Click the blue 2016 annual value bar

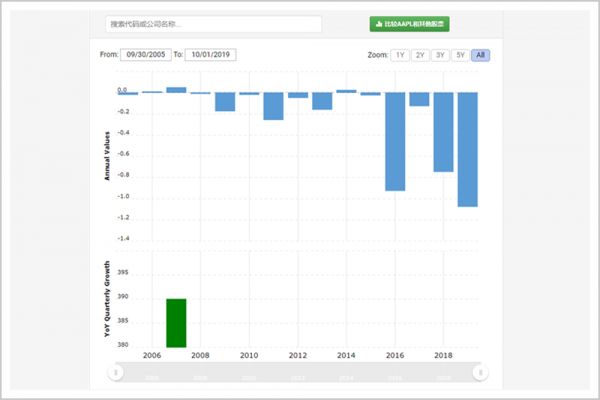395,141
